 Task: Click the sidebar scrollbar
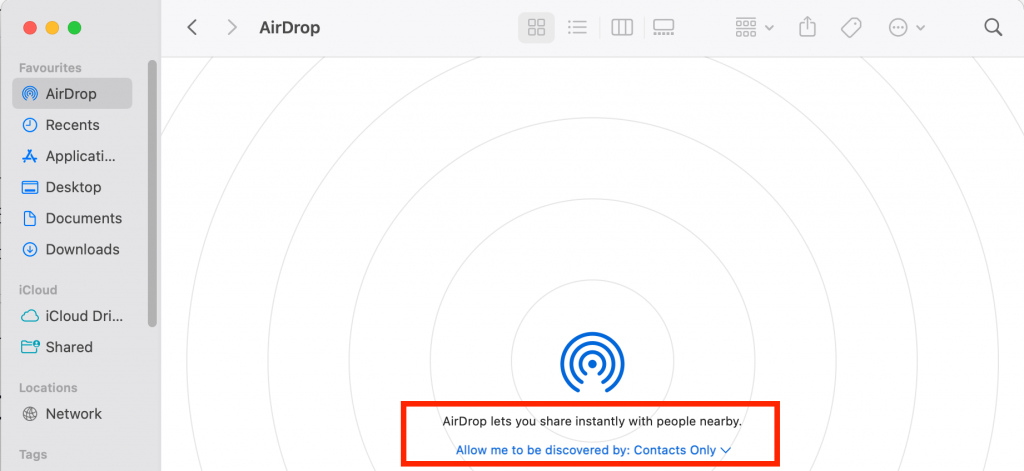point(152,193)
